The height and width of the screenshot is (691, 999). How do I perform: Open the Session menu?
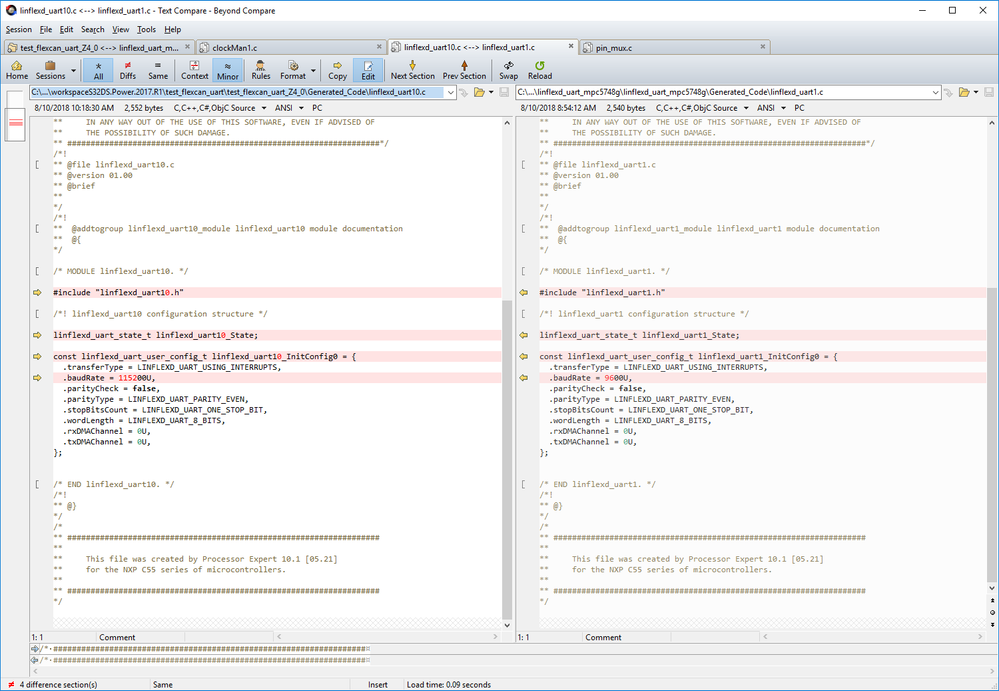[x=18, y=29]
